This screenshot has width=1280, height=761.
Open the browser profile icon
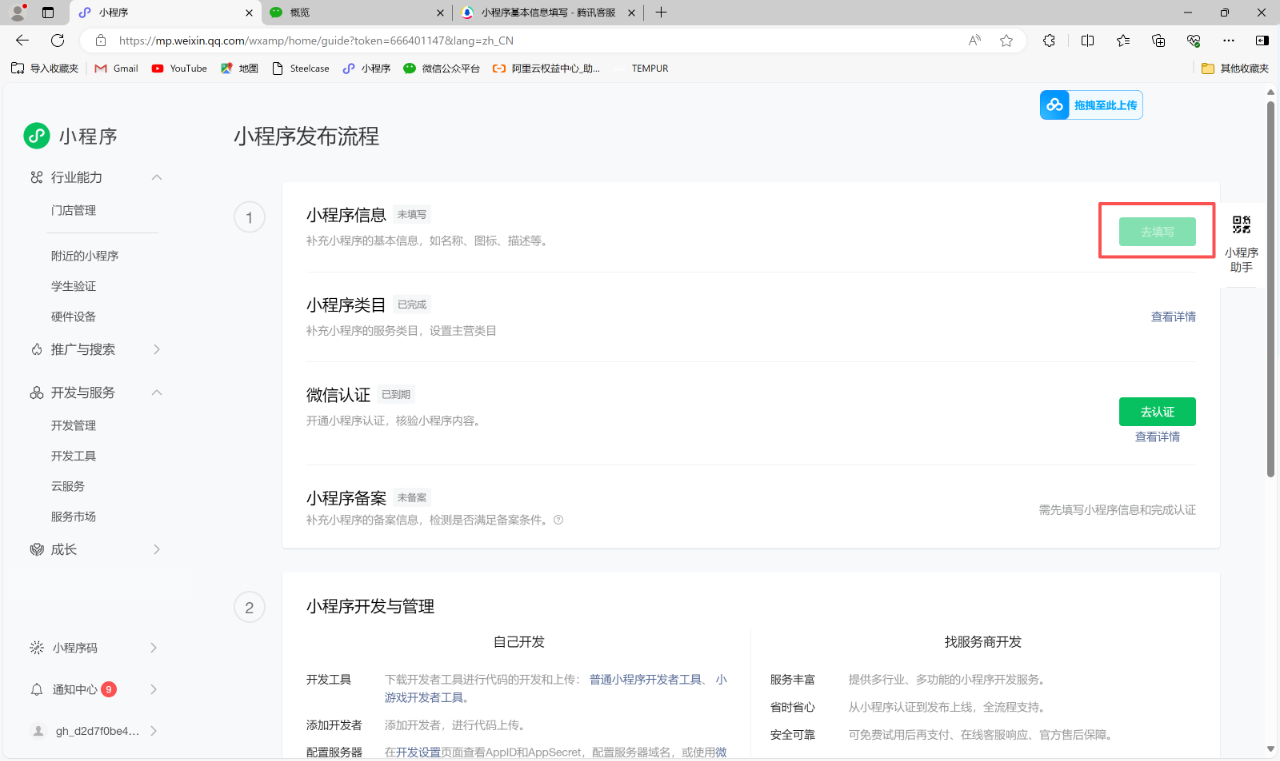(17, 13)
